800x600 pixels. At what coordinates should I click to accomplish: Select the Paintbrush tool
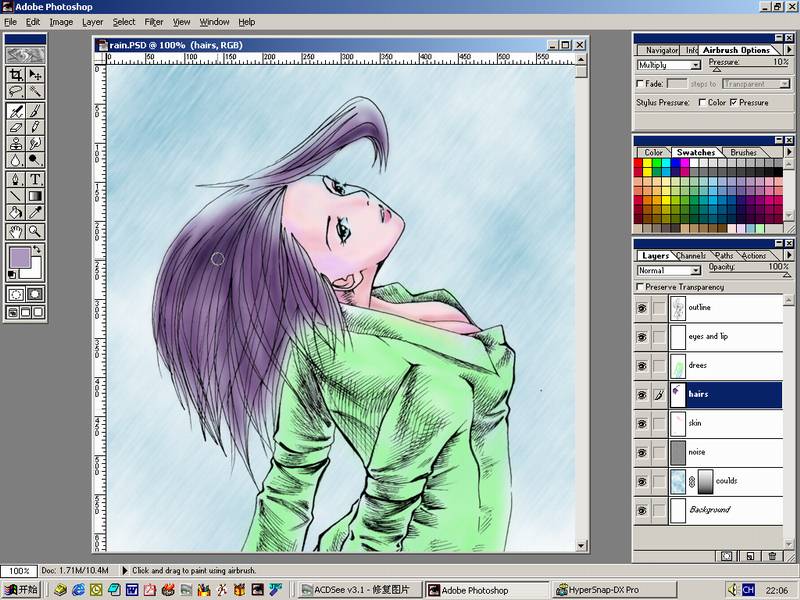(35, 111)
